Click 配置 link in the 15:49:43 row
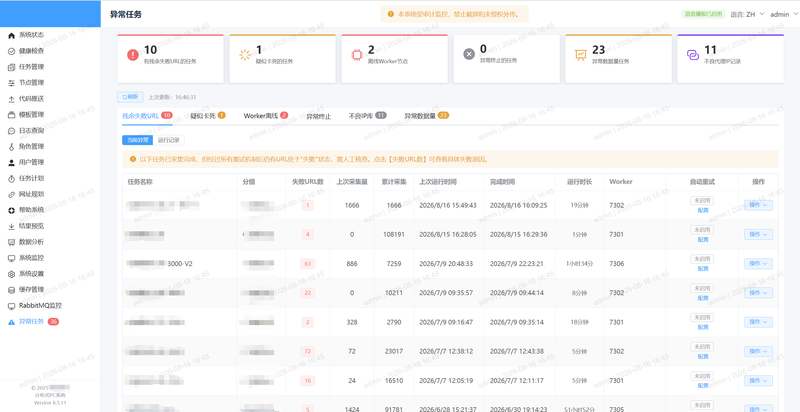 point(703,210)
